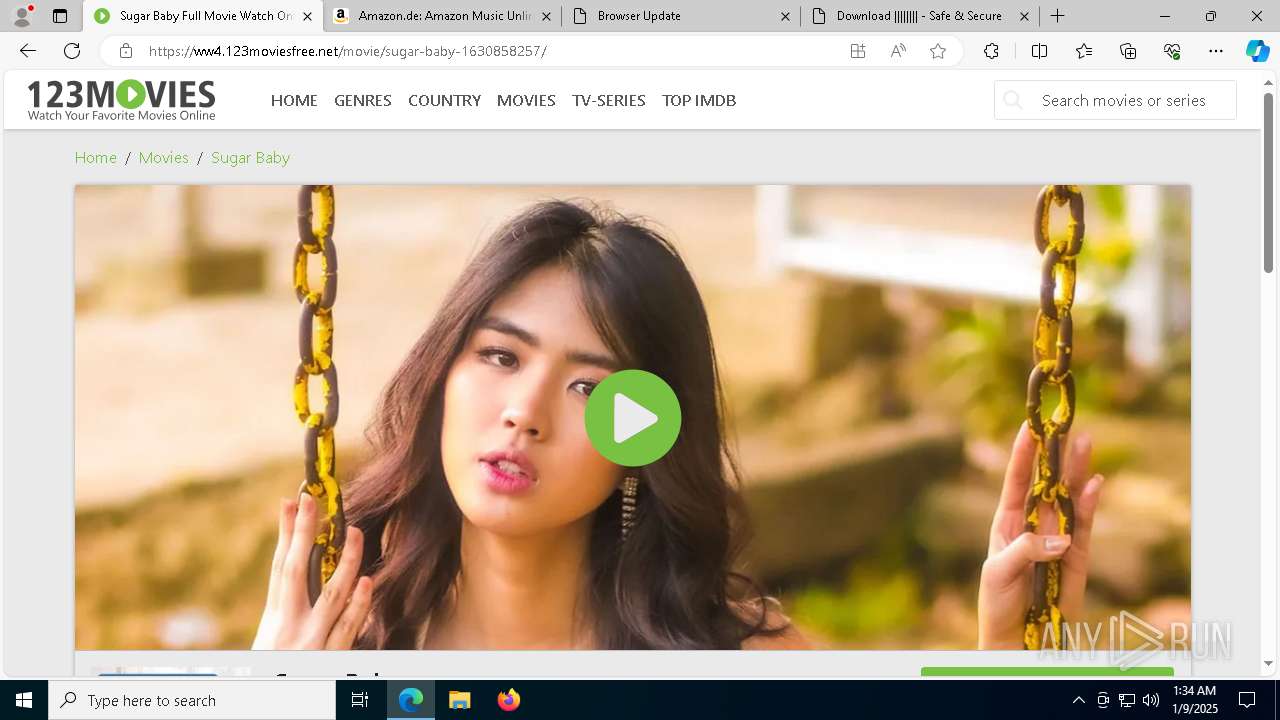Open COUNTRY menu
This screenshot has width=1280, height=720.
coord(444,100)
